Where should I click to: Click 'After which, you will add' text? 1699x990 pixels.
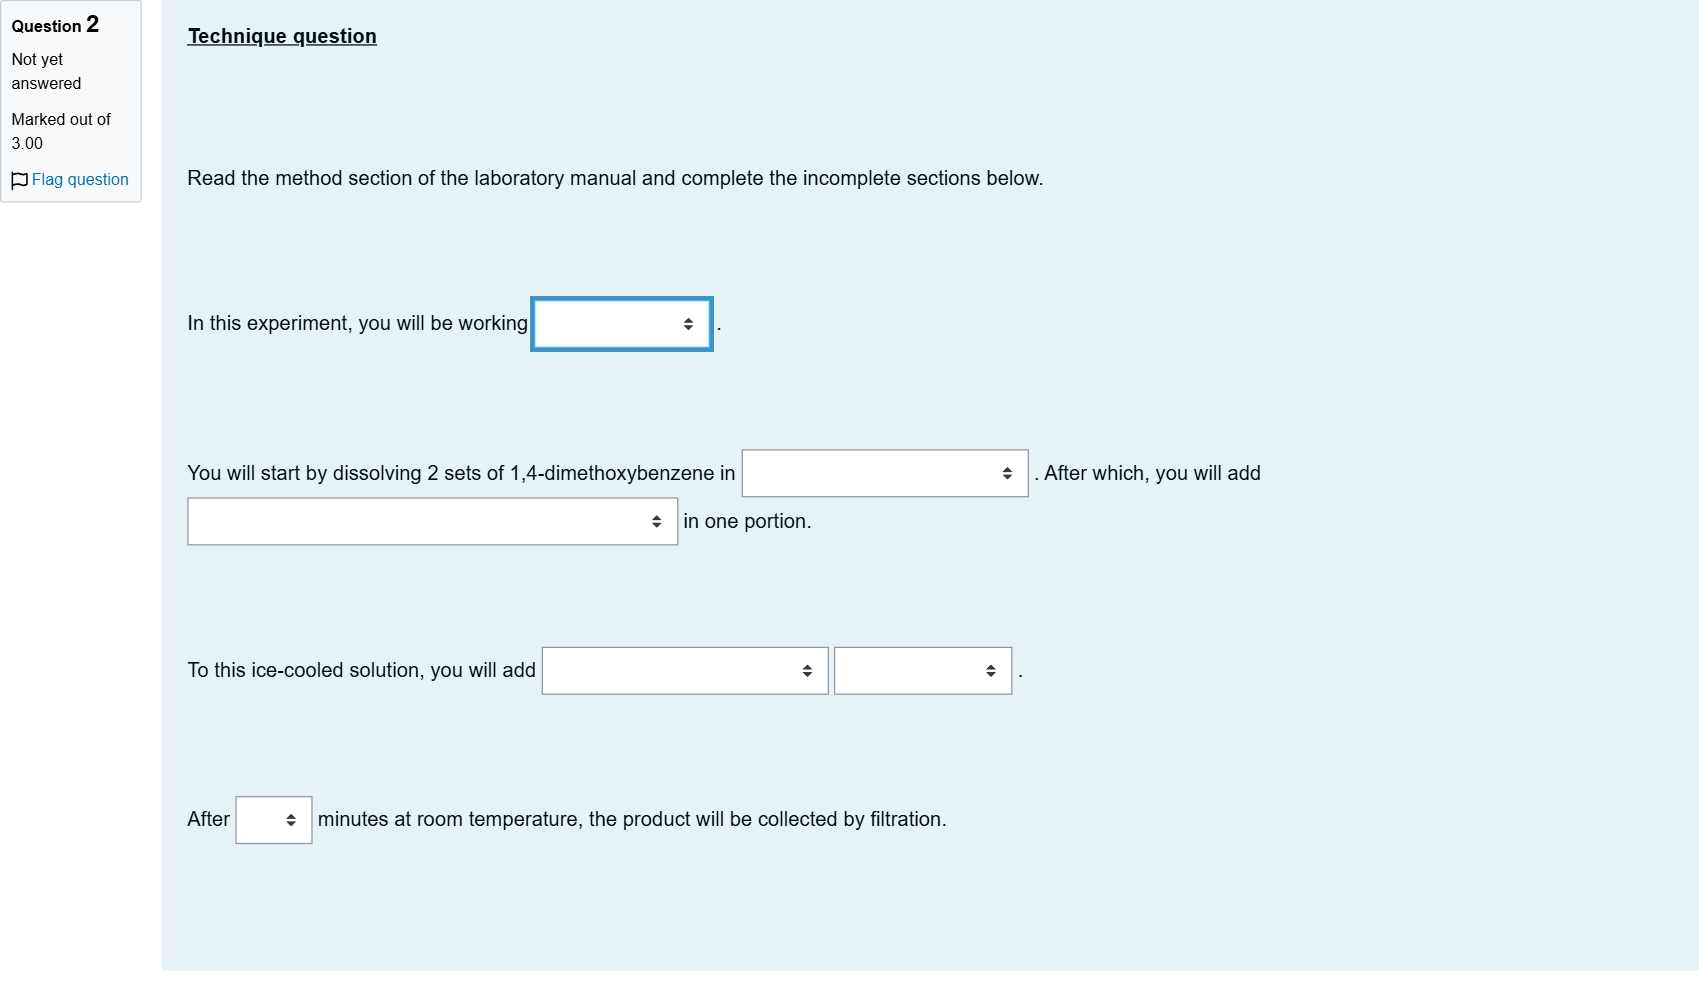1152,473
